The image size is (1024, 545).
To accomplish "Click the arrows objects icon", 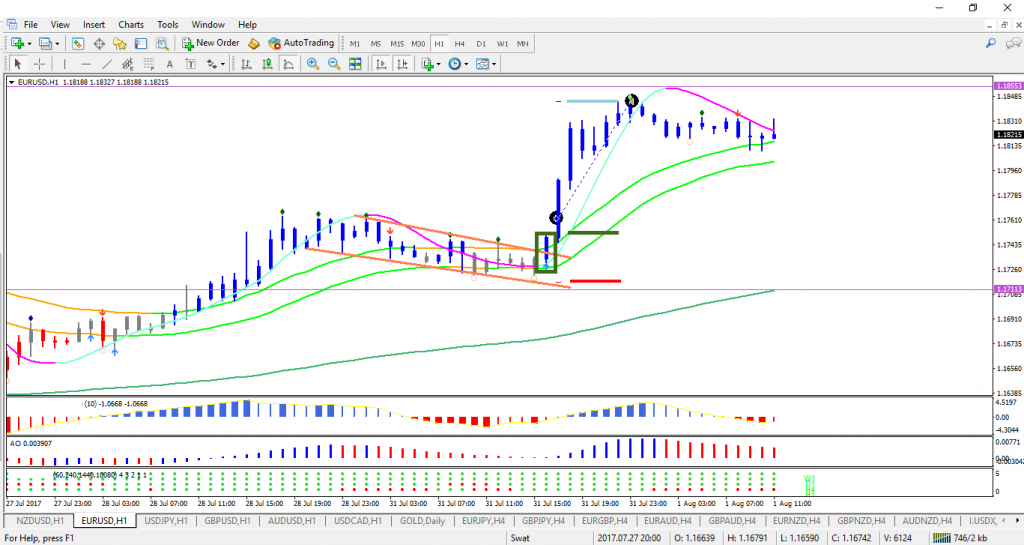I will point(212,64).
